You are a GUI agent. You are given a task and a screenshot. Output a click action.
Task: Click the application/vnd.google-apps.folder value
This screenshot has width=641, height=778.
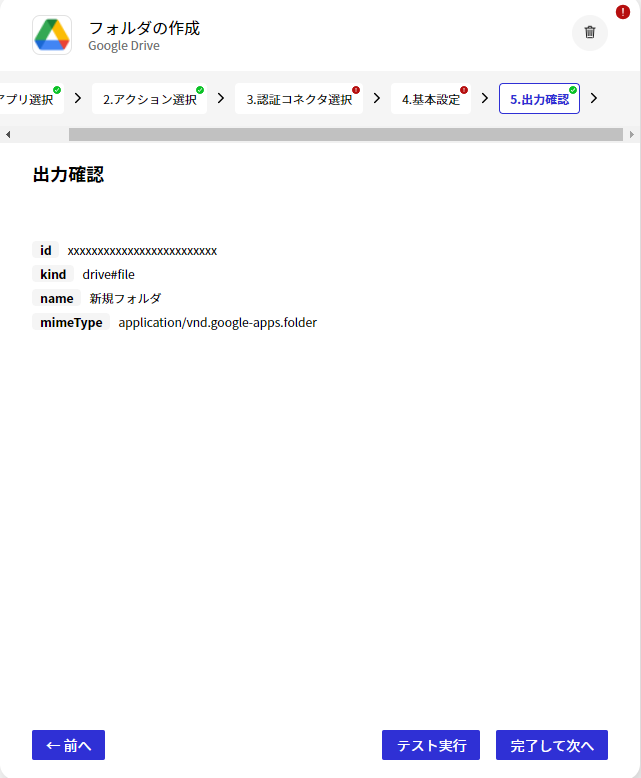(x=218, y=323)
